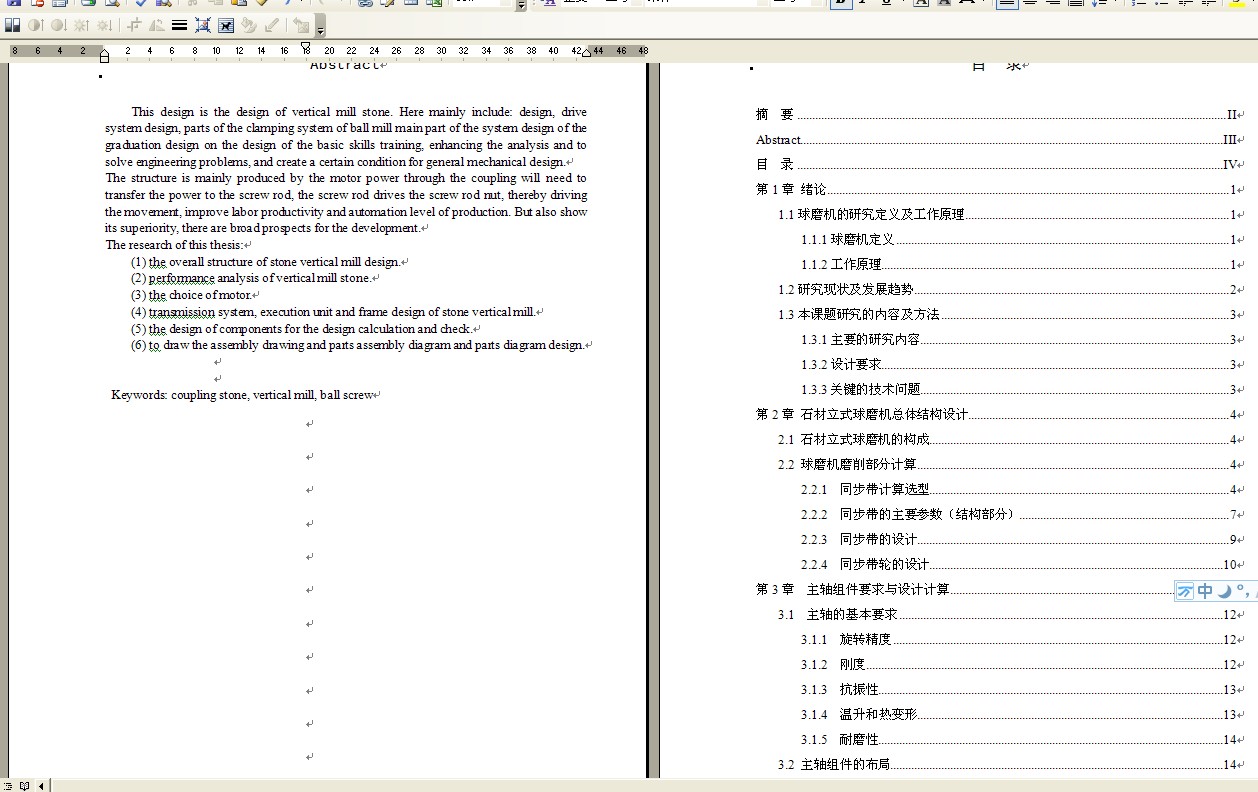Viewport: 1258px width, 792px height.
Task: Open the Line Style picker
Action: click(180, 25)
